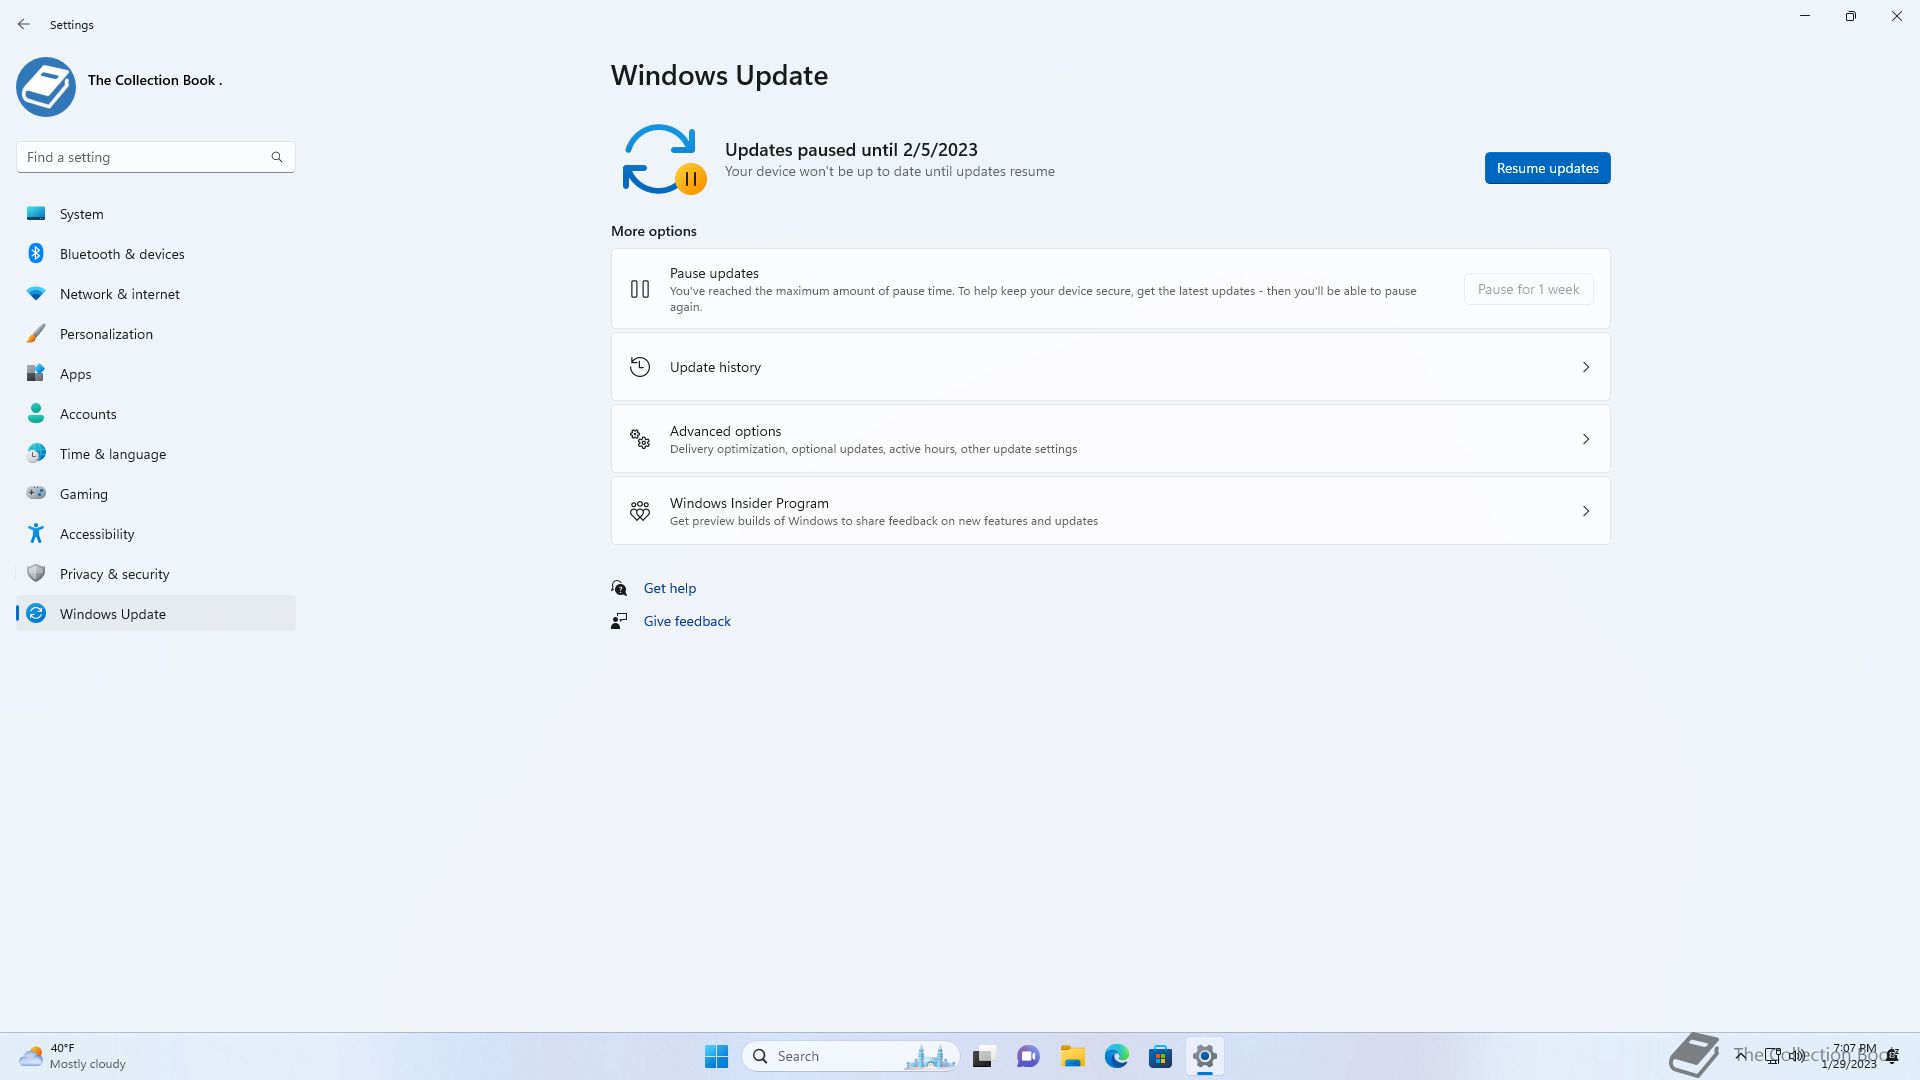Open Accessibility settings
The width and height of the screenshot is (1920, 1080).
(156, 533)
